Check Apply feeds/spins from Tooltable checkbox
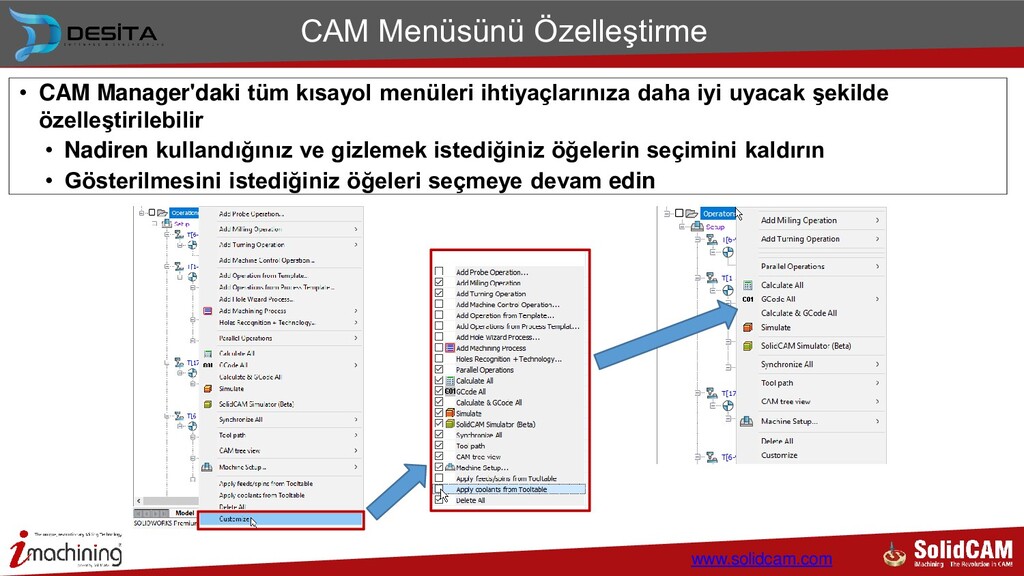This screenshot has height=576, width=1024. coord(439,479)
